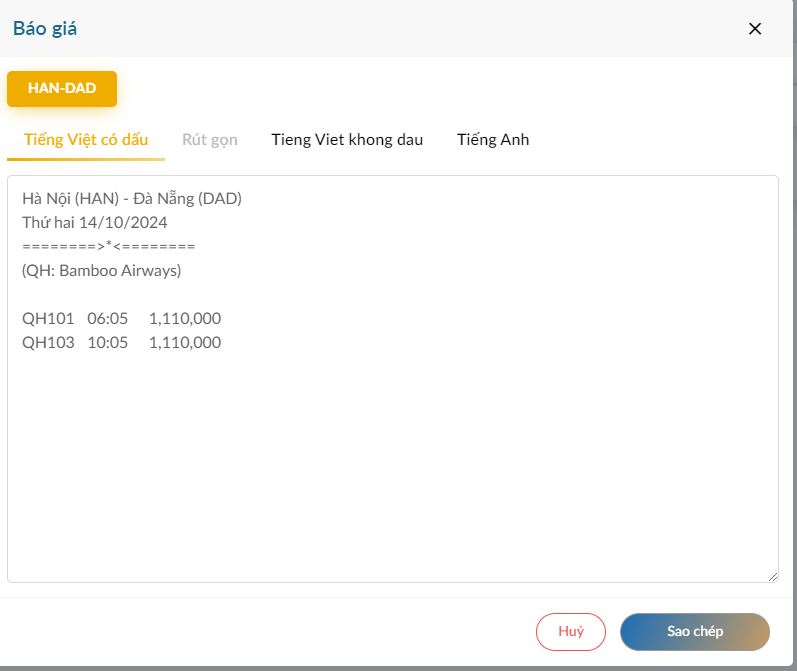Click the QH101 flight number

click(x=48, y=318)
